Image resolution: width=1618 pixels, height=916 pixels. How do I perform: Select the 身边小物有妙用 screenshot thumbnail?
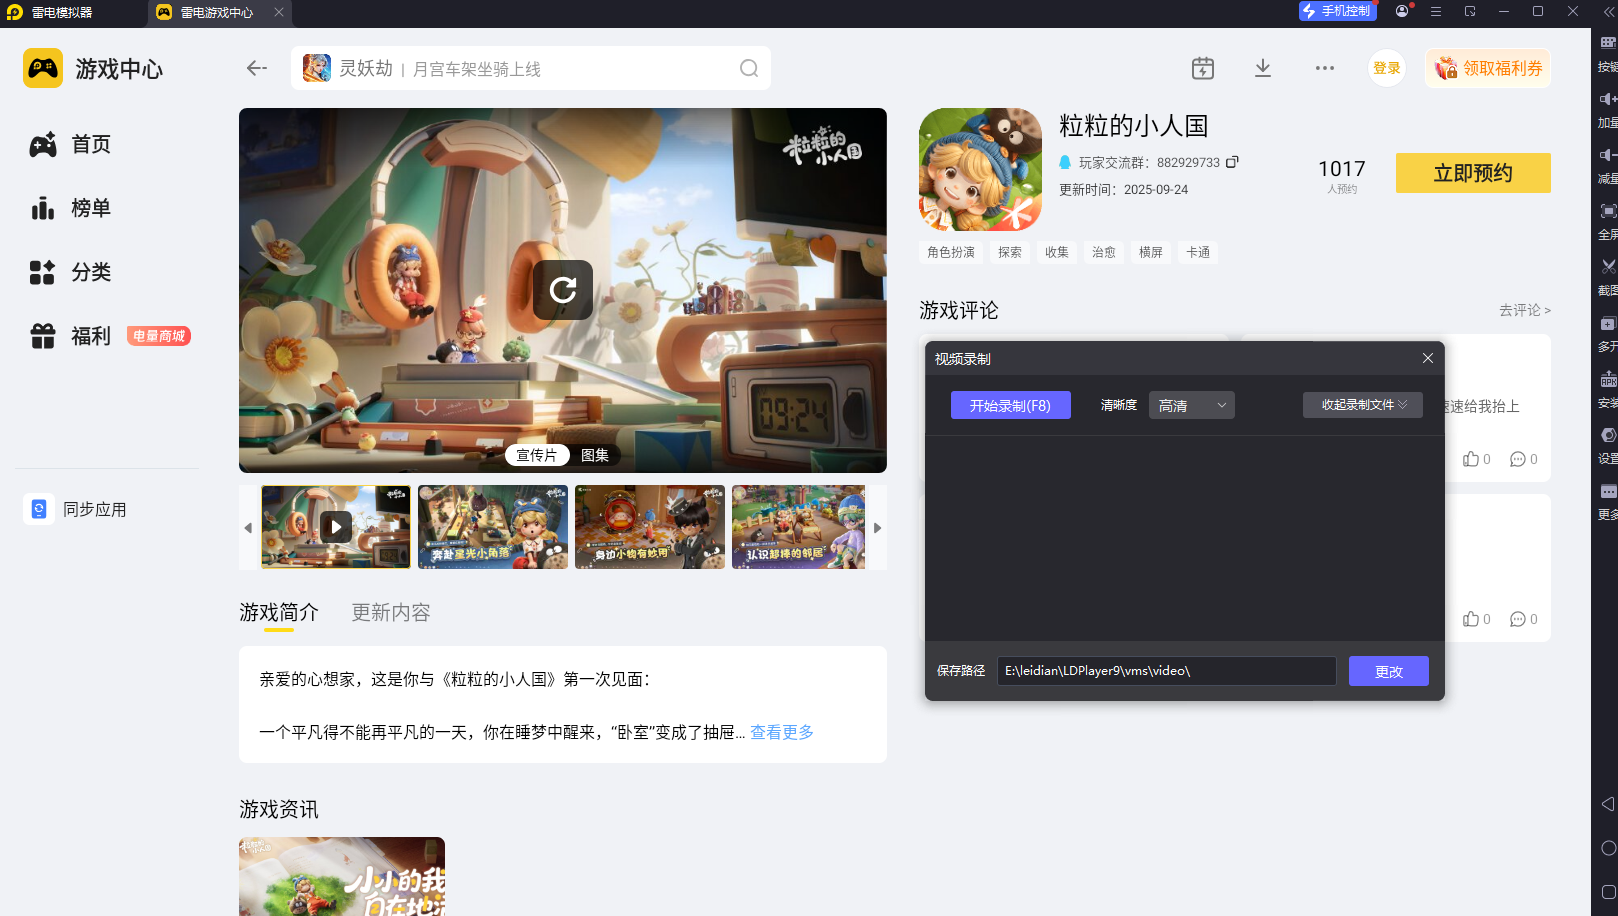650,527
